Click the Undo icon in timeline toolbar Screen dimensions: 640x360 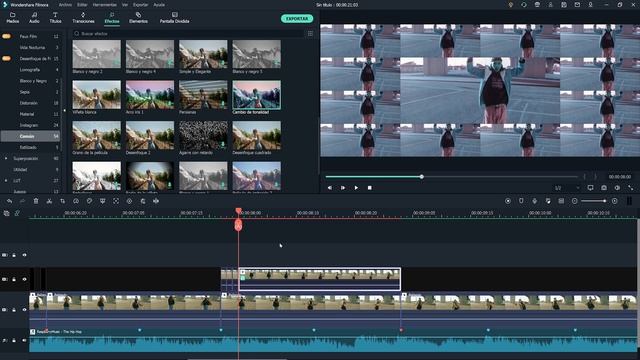coord(9,201)
